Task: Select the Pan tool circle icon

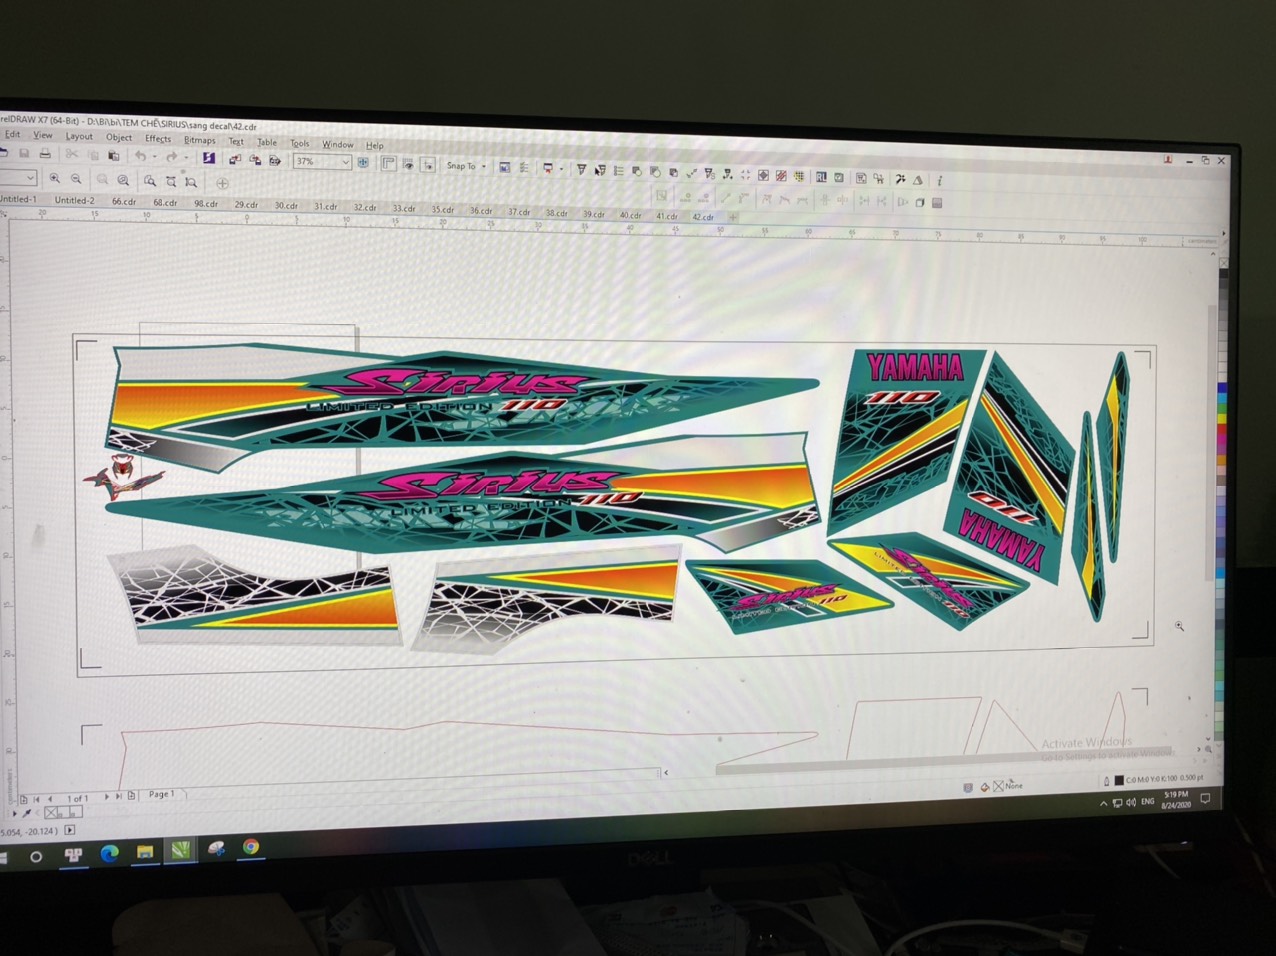Action: (x=223, y=183)
